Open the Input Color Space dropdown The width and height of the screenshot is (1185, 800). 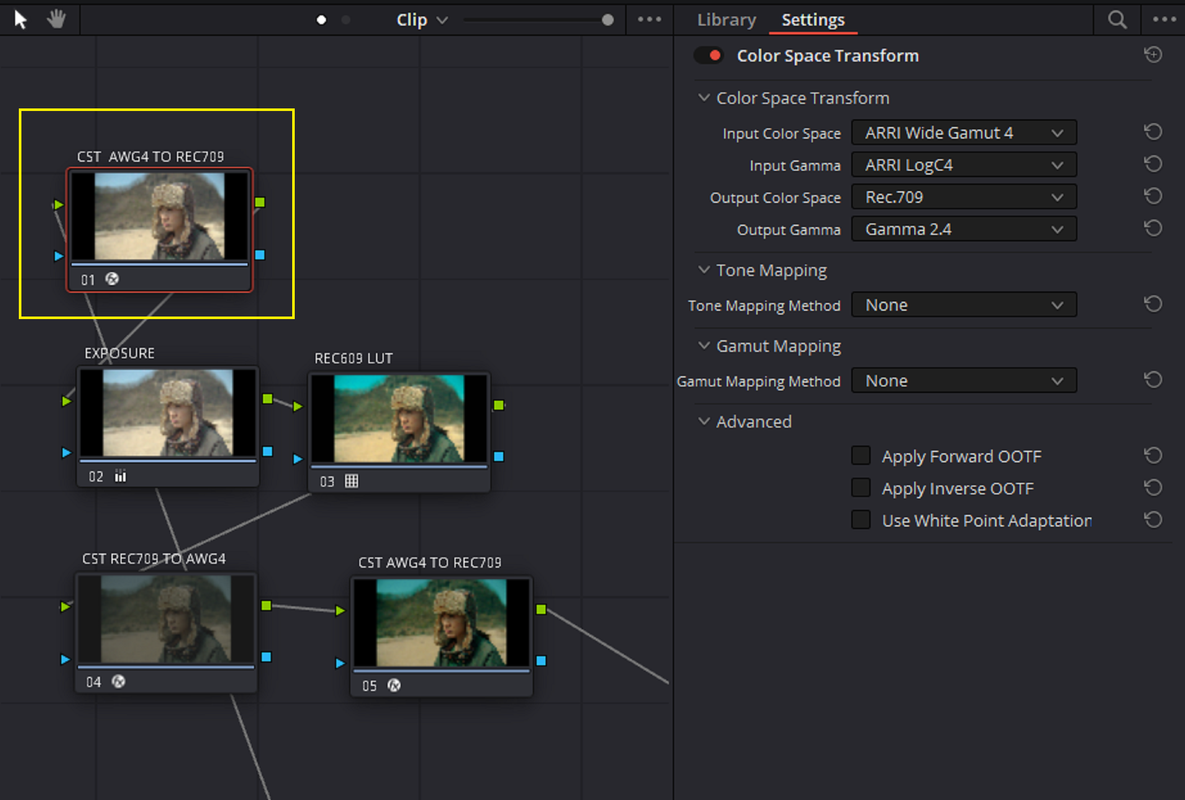pos(964,133)
